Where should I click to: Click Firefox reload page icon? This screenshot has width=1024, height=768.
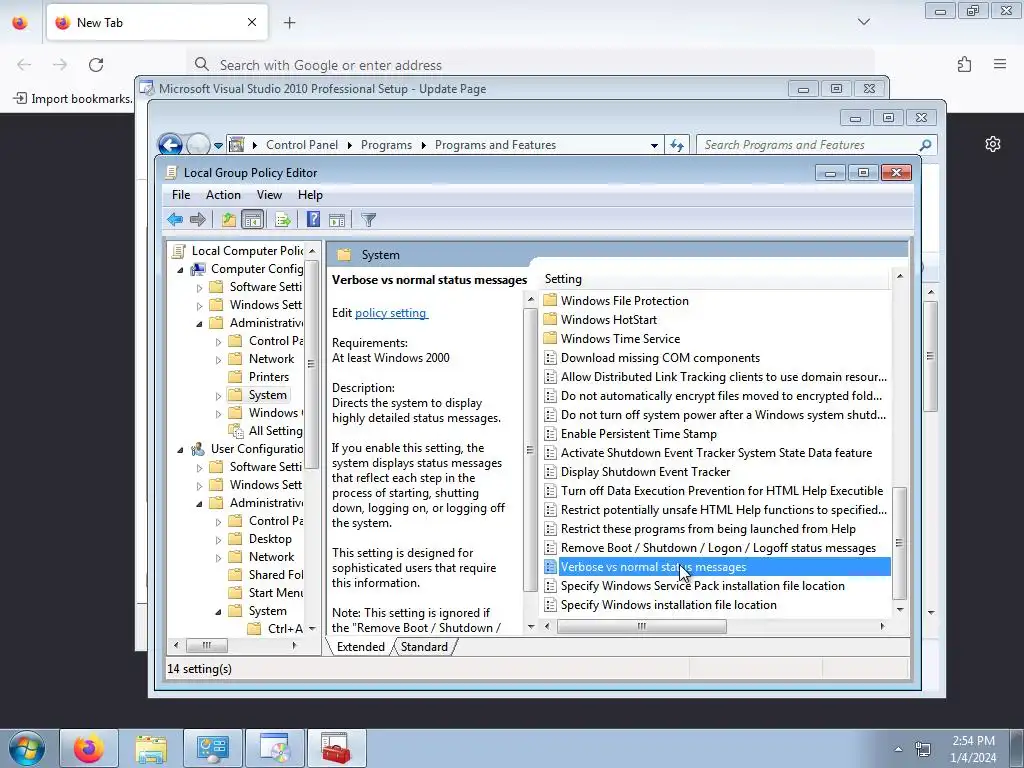96,65
